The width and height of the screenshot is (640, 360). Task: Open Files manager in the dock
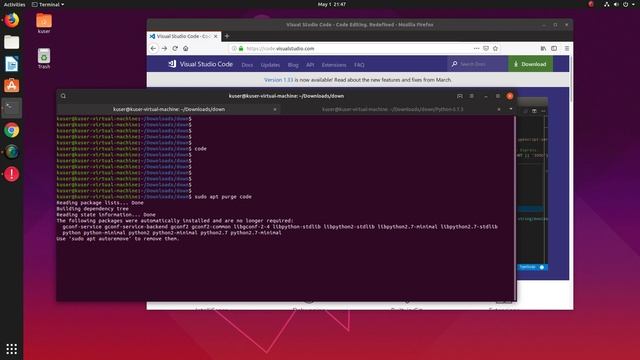(x=11, y=42)
